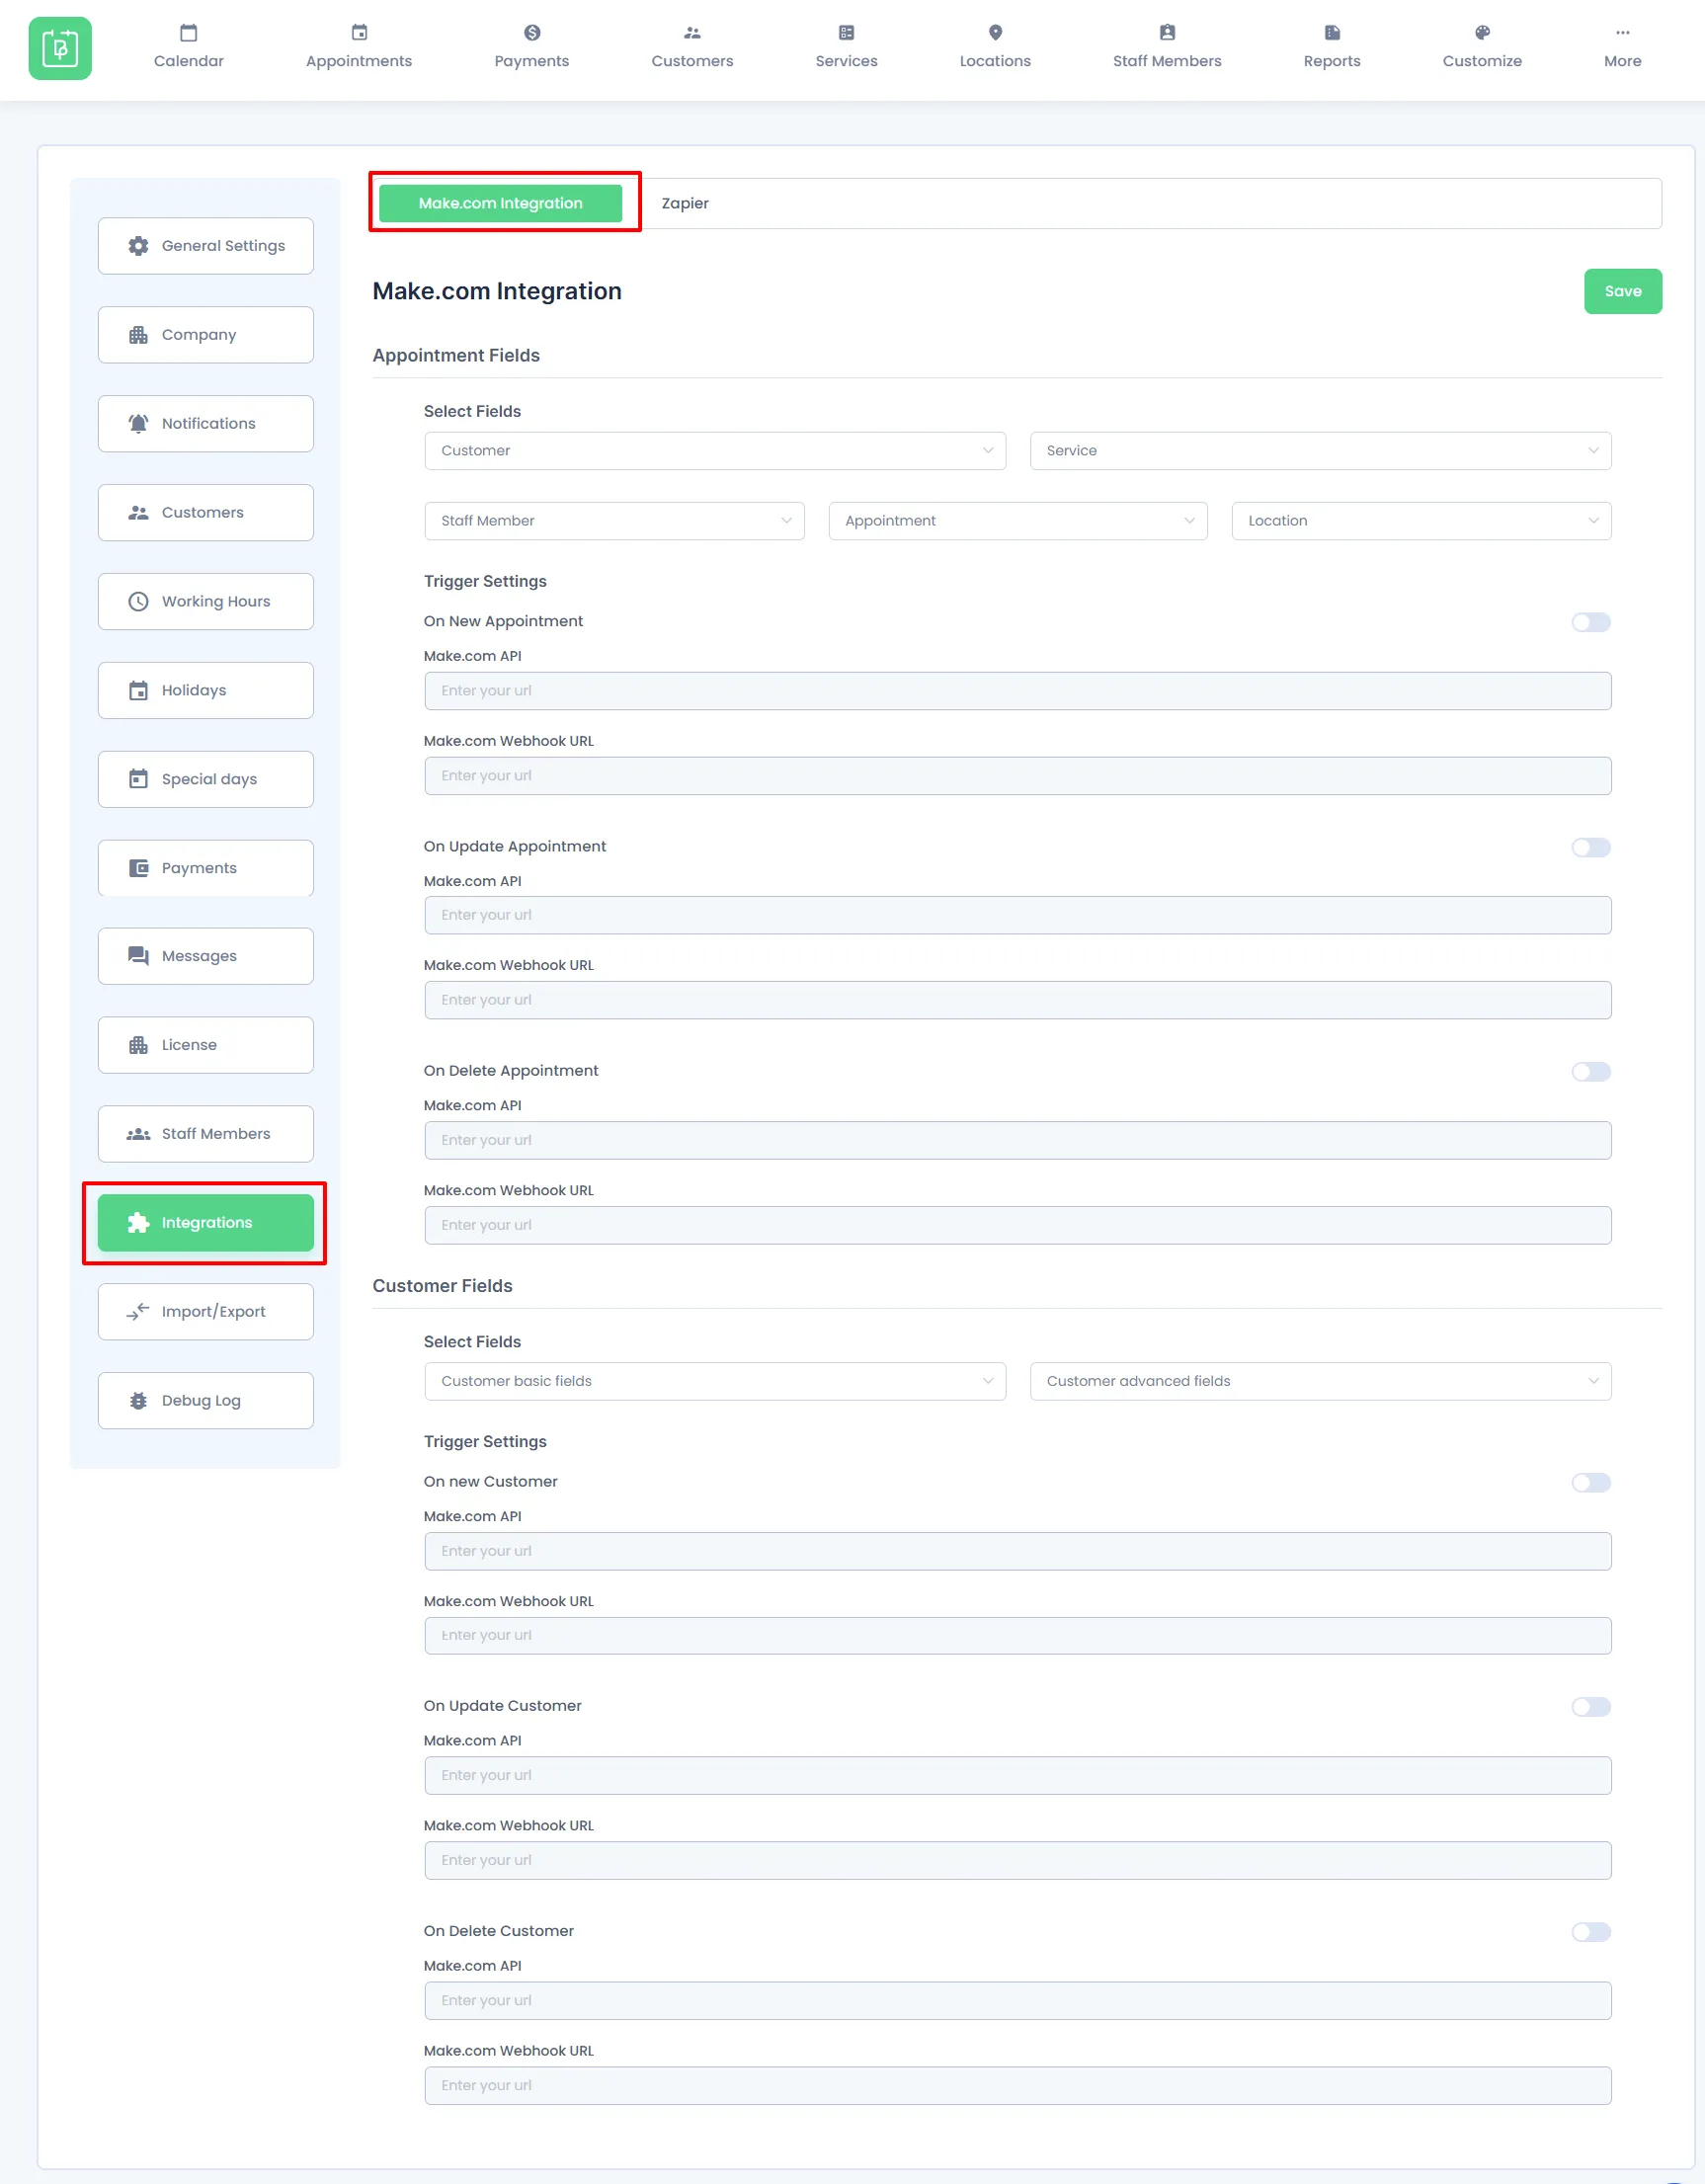
Task: Switch to the Zapier tab
Action: (x=686, y=203)
